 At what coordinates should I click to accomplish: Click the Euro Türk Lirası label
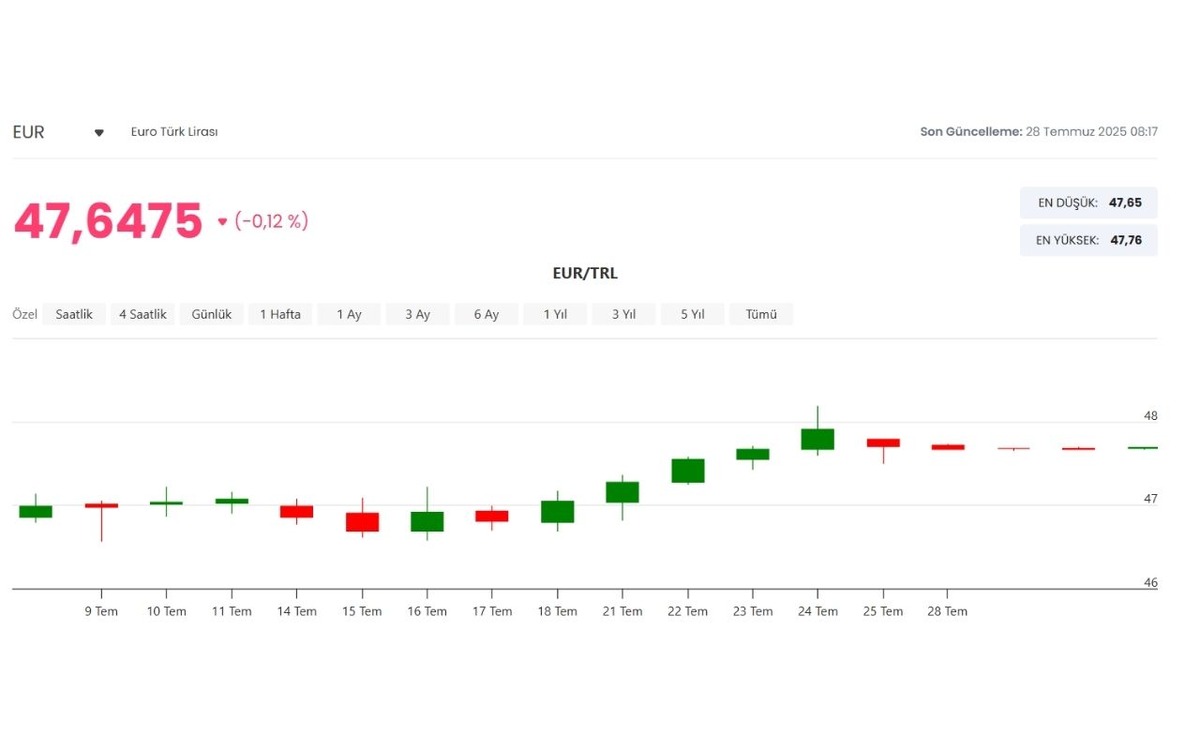174,132
